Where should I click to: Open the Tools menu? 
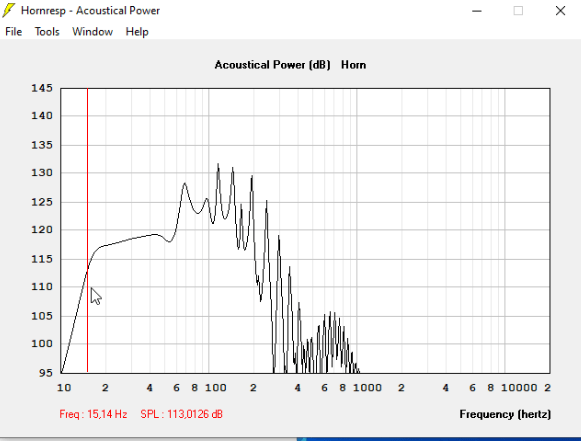click(x=47, y=32)
